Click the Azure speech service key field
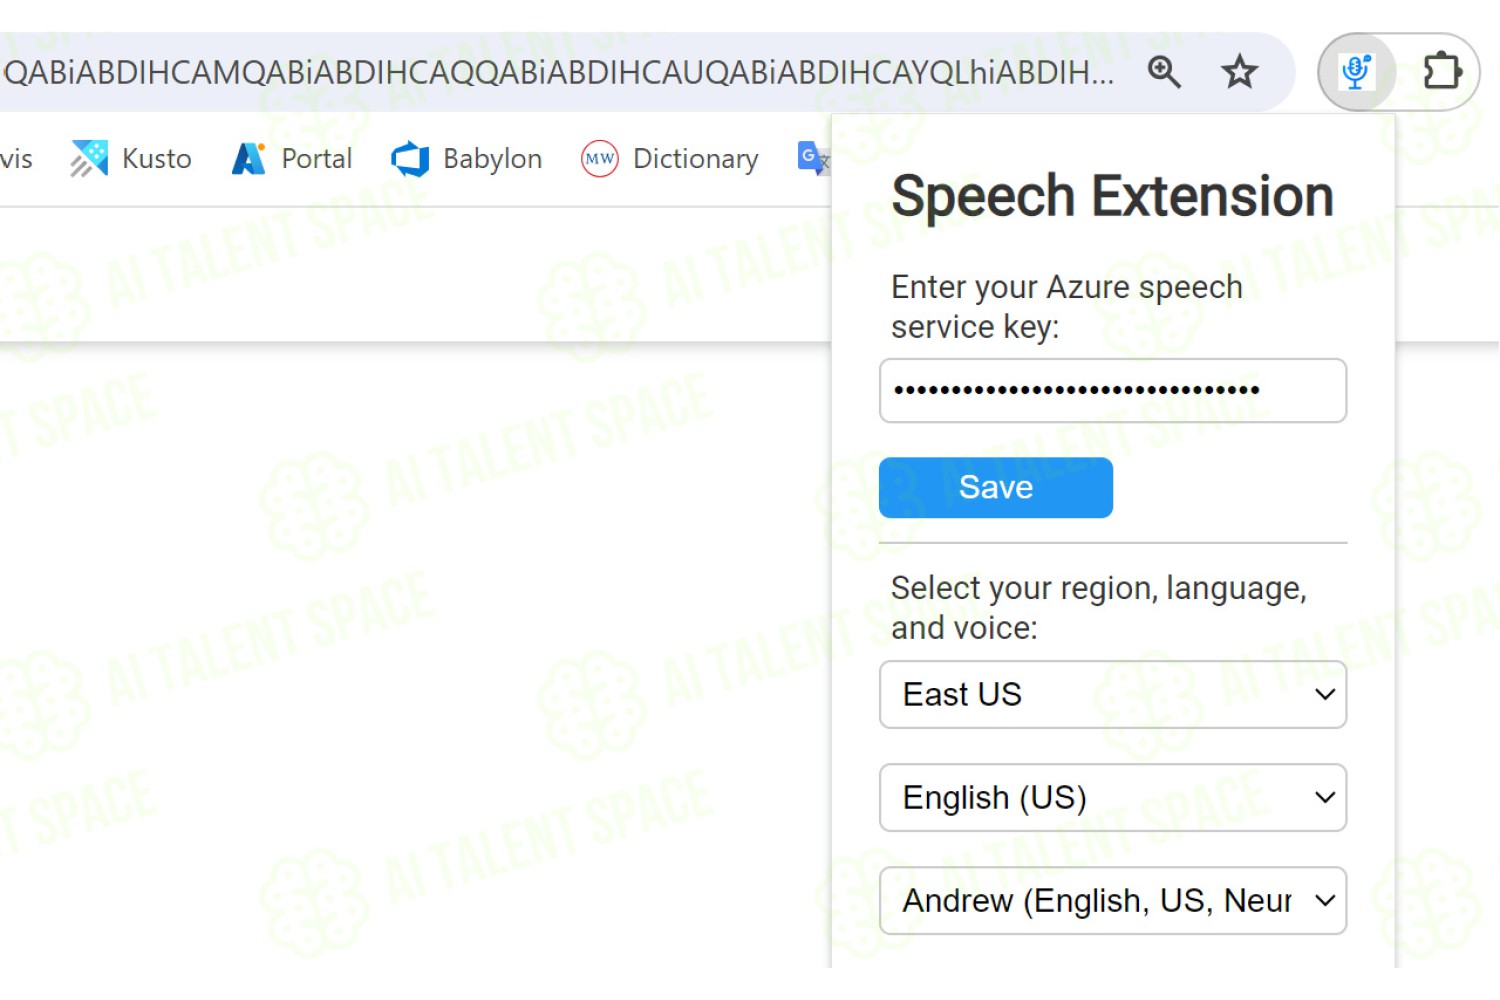This screenshot has width=1500, height=1000. pyautogui.click(x=1113, y=390)
